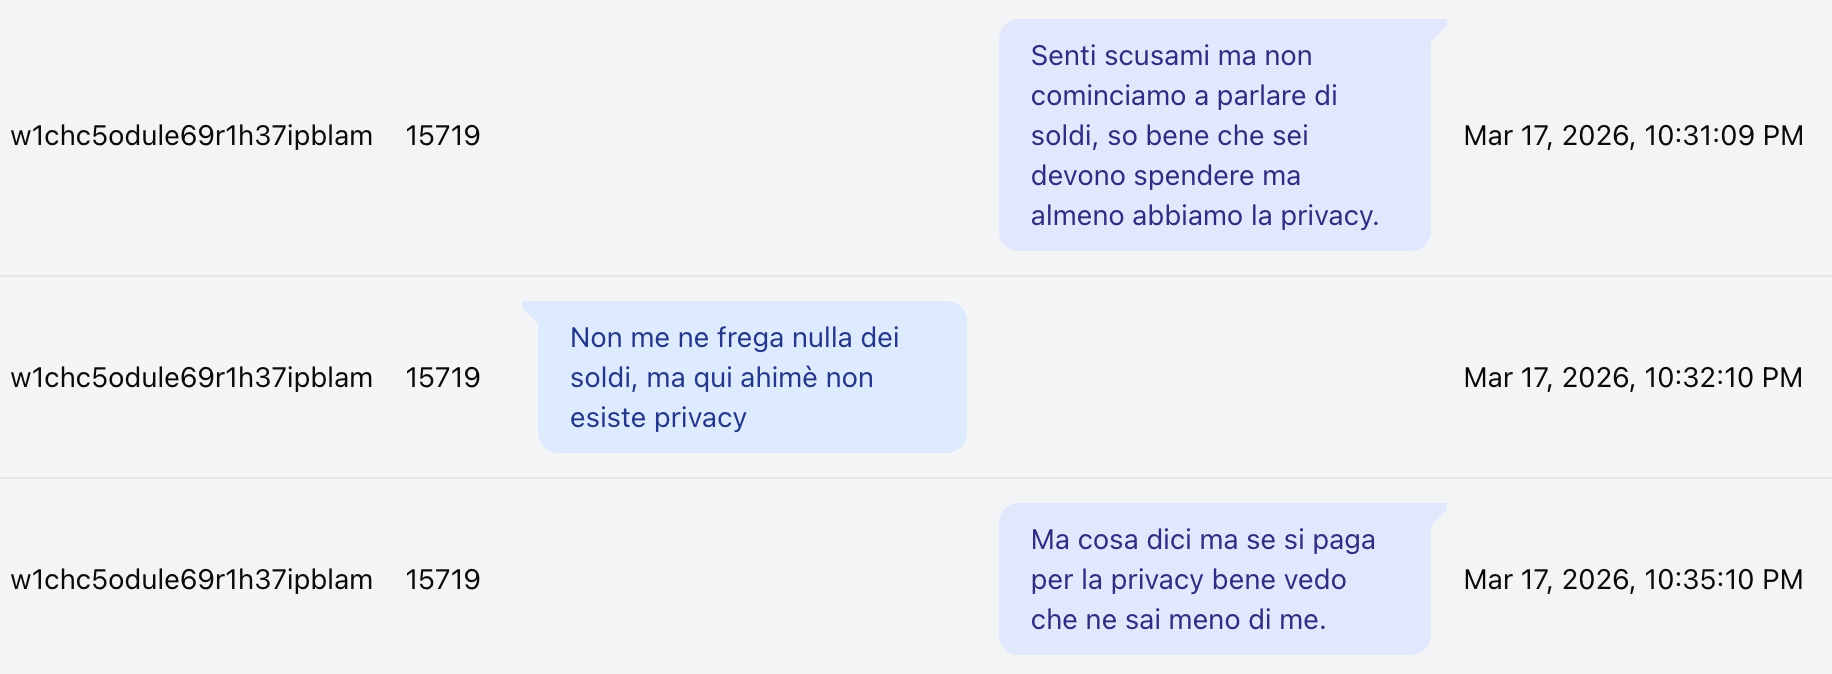The height and width of the screenshot is (674, 1832).
Task: Click the conversation ID in the 10:32:10 PM row
Action: 191,378
